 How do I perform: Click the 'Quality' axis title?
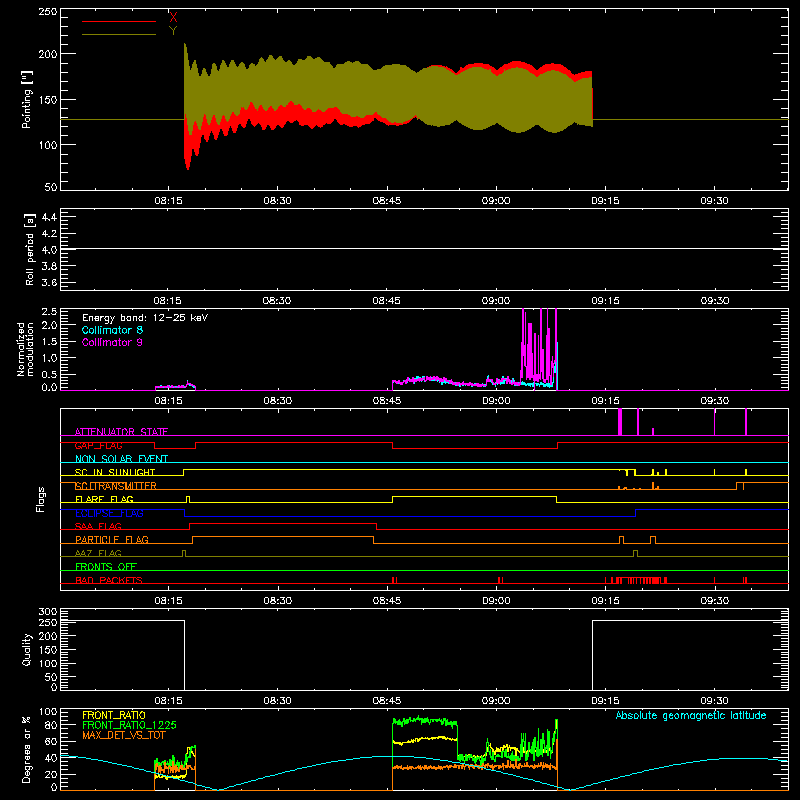[27, 649]
